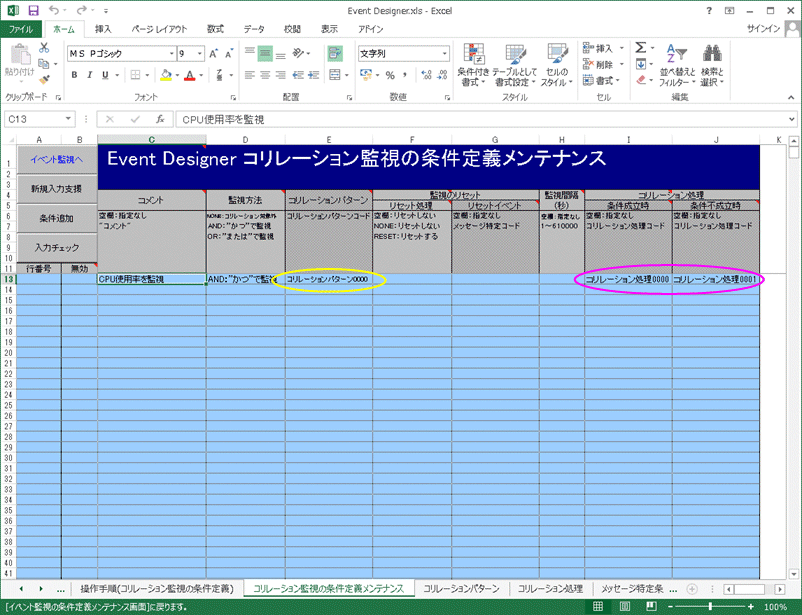
Task: Toggle Underline formatting
Action: [x=105, y=75]
